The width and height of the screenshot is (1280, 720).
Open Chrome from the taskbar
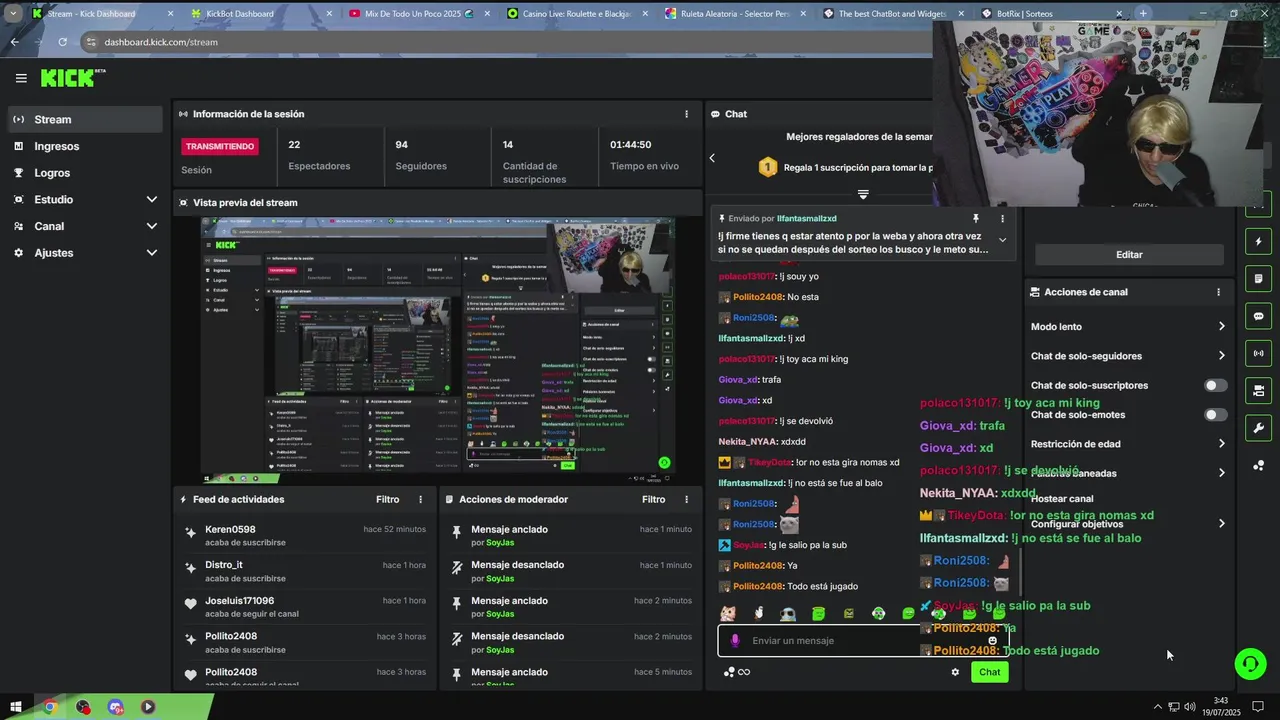(x=49, y=707)
